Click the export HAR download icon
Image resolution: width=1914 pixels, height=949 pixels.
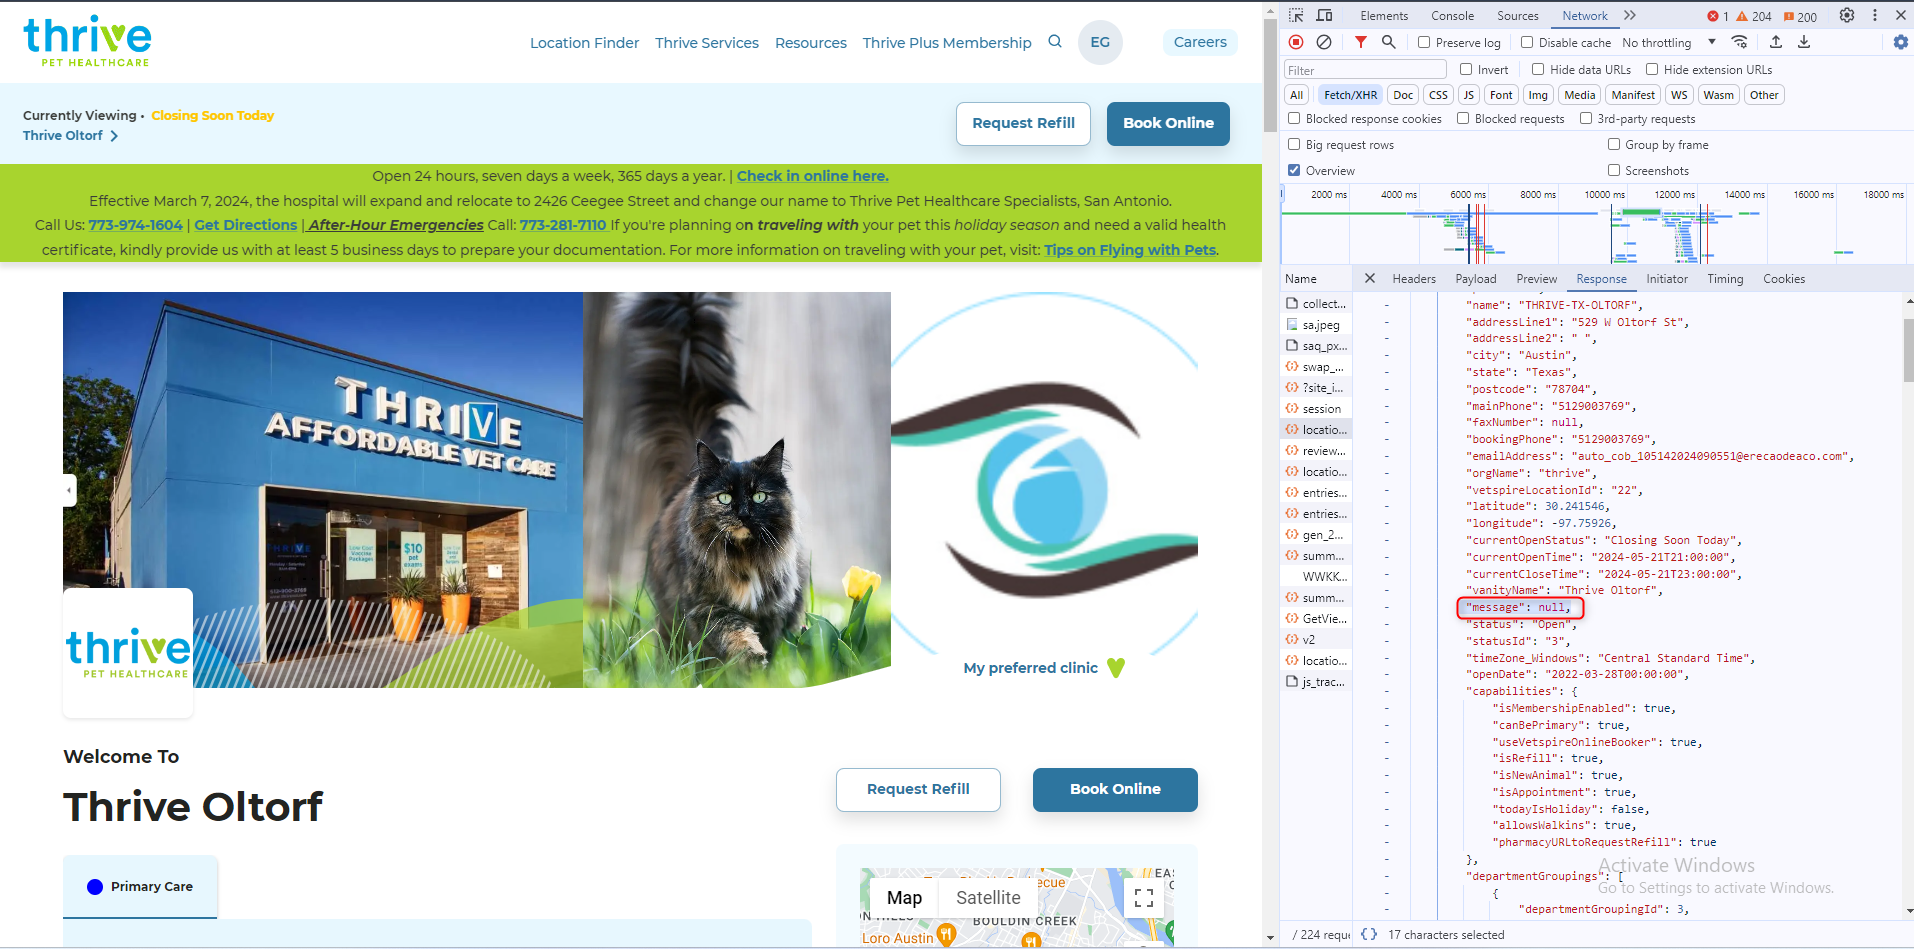[x=1804, y=42]
